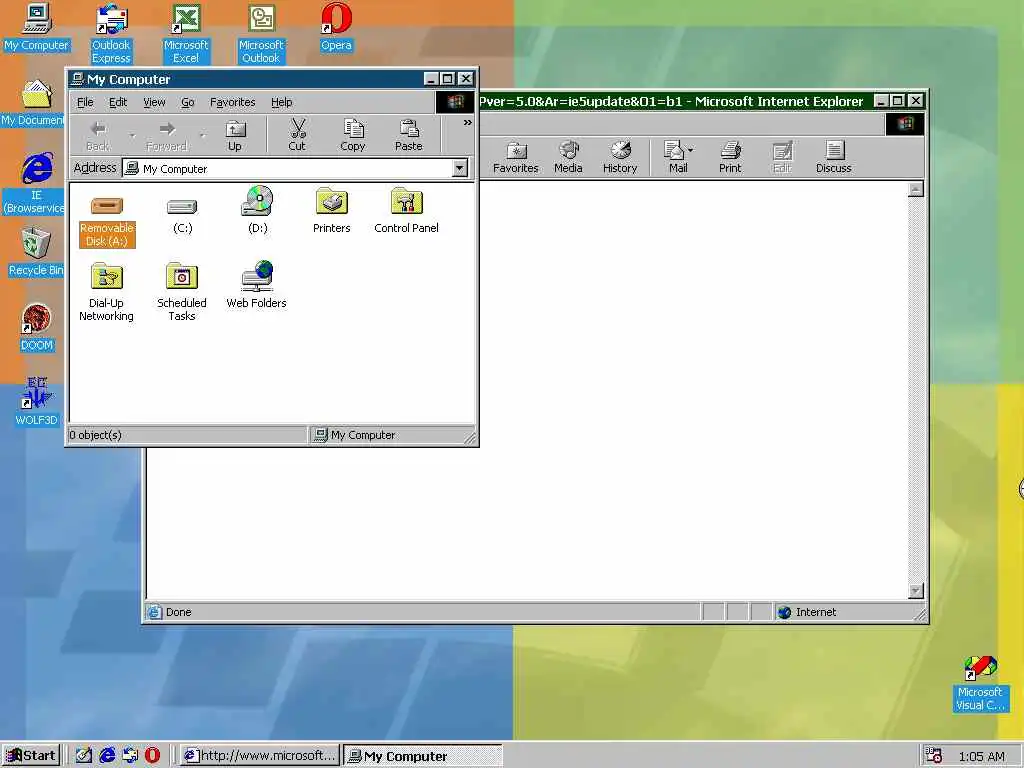1024x768 pixels.
Task: Open the View menu in My Computer
Action: [154, 103]
